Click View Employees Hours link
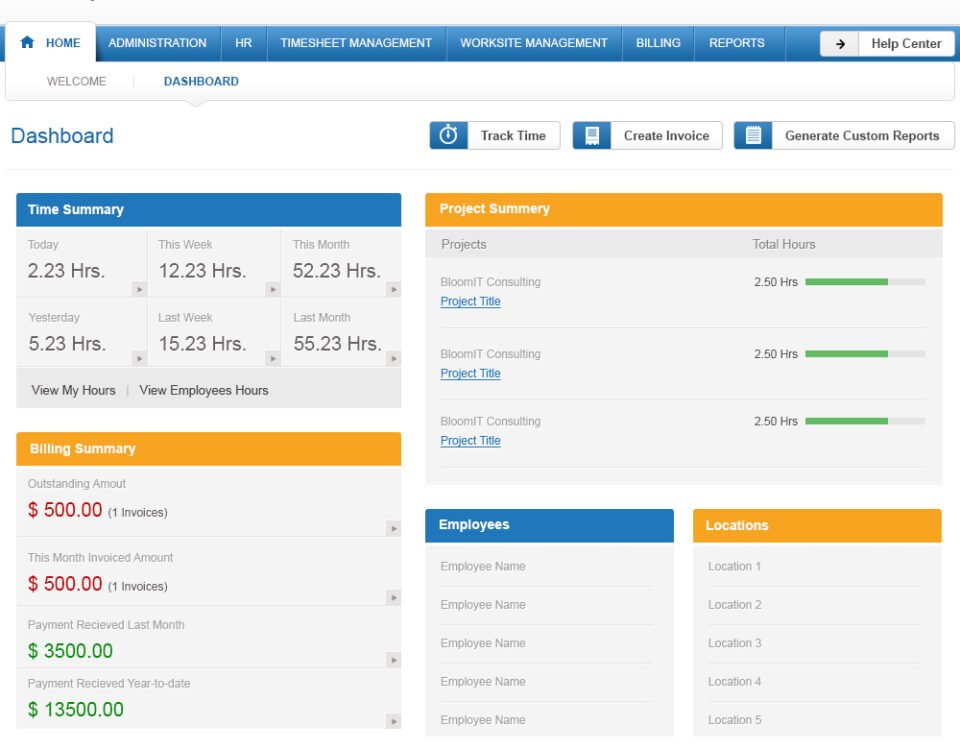960x750 pixels. point(204,390)
